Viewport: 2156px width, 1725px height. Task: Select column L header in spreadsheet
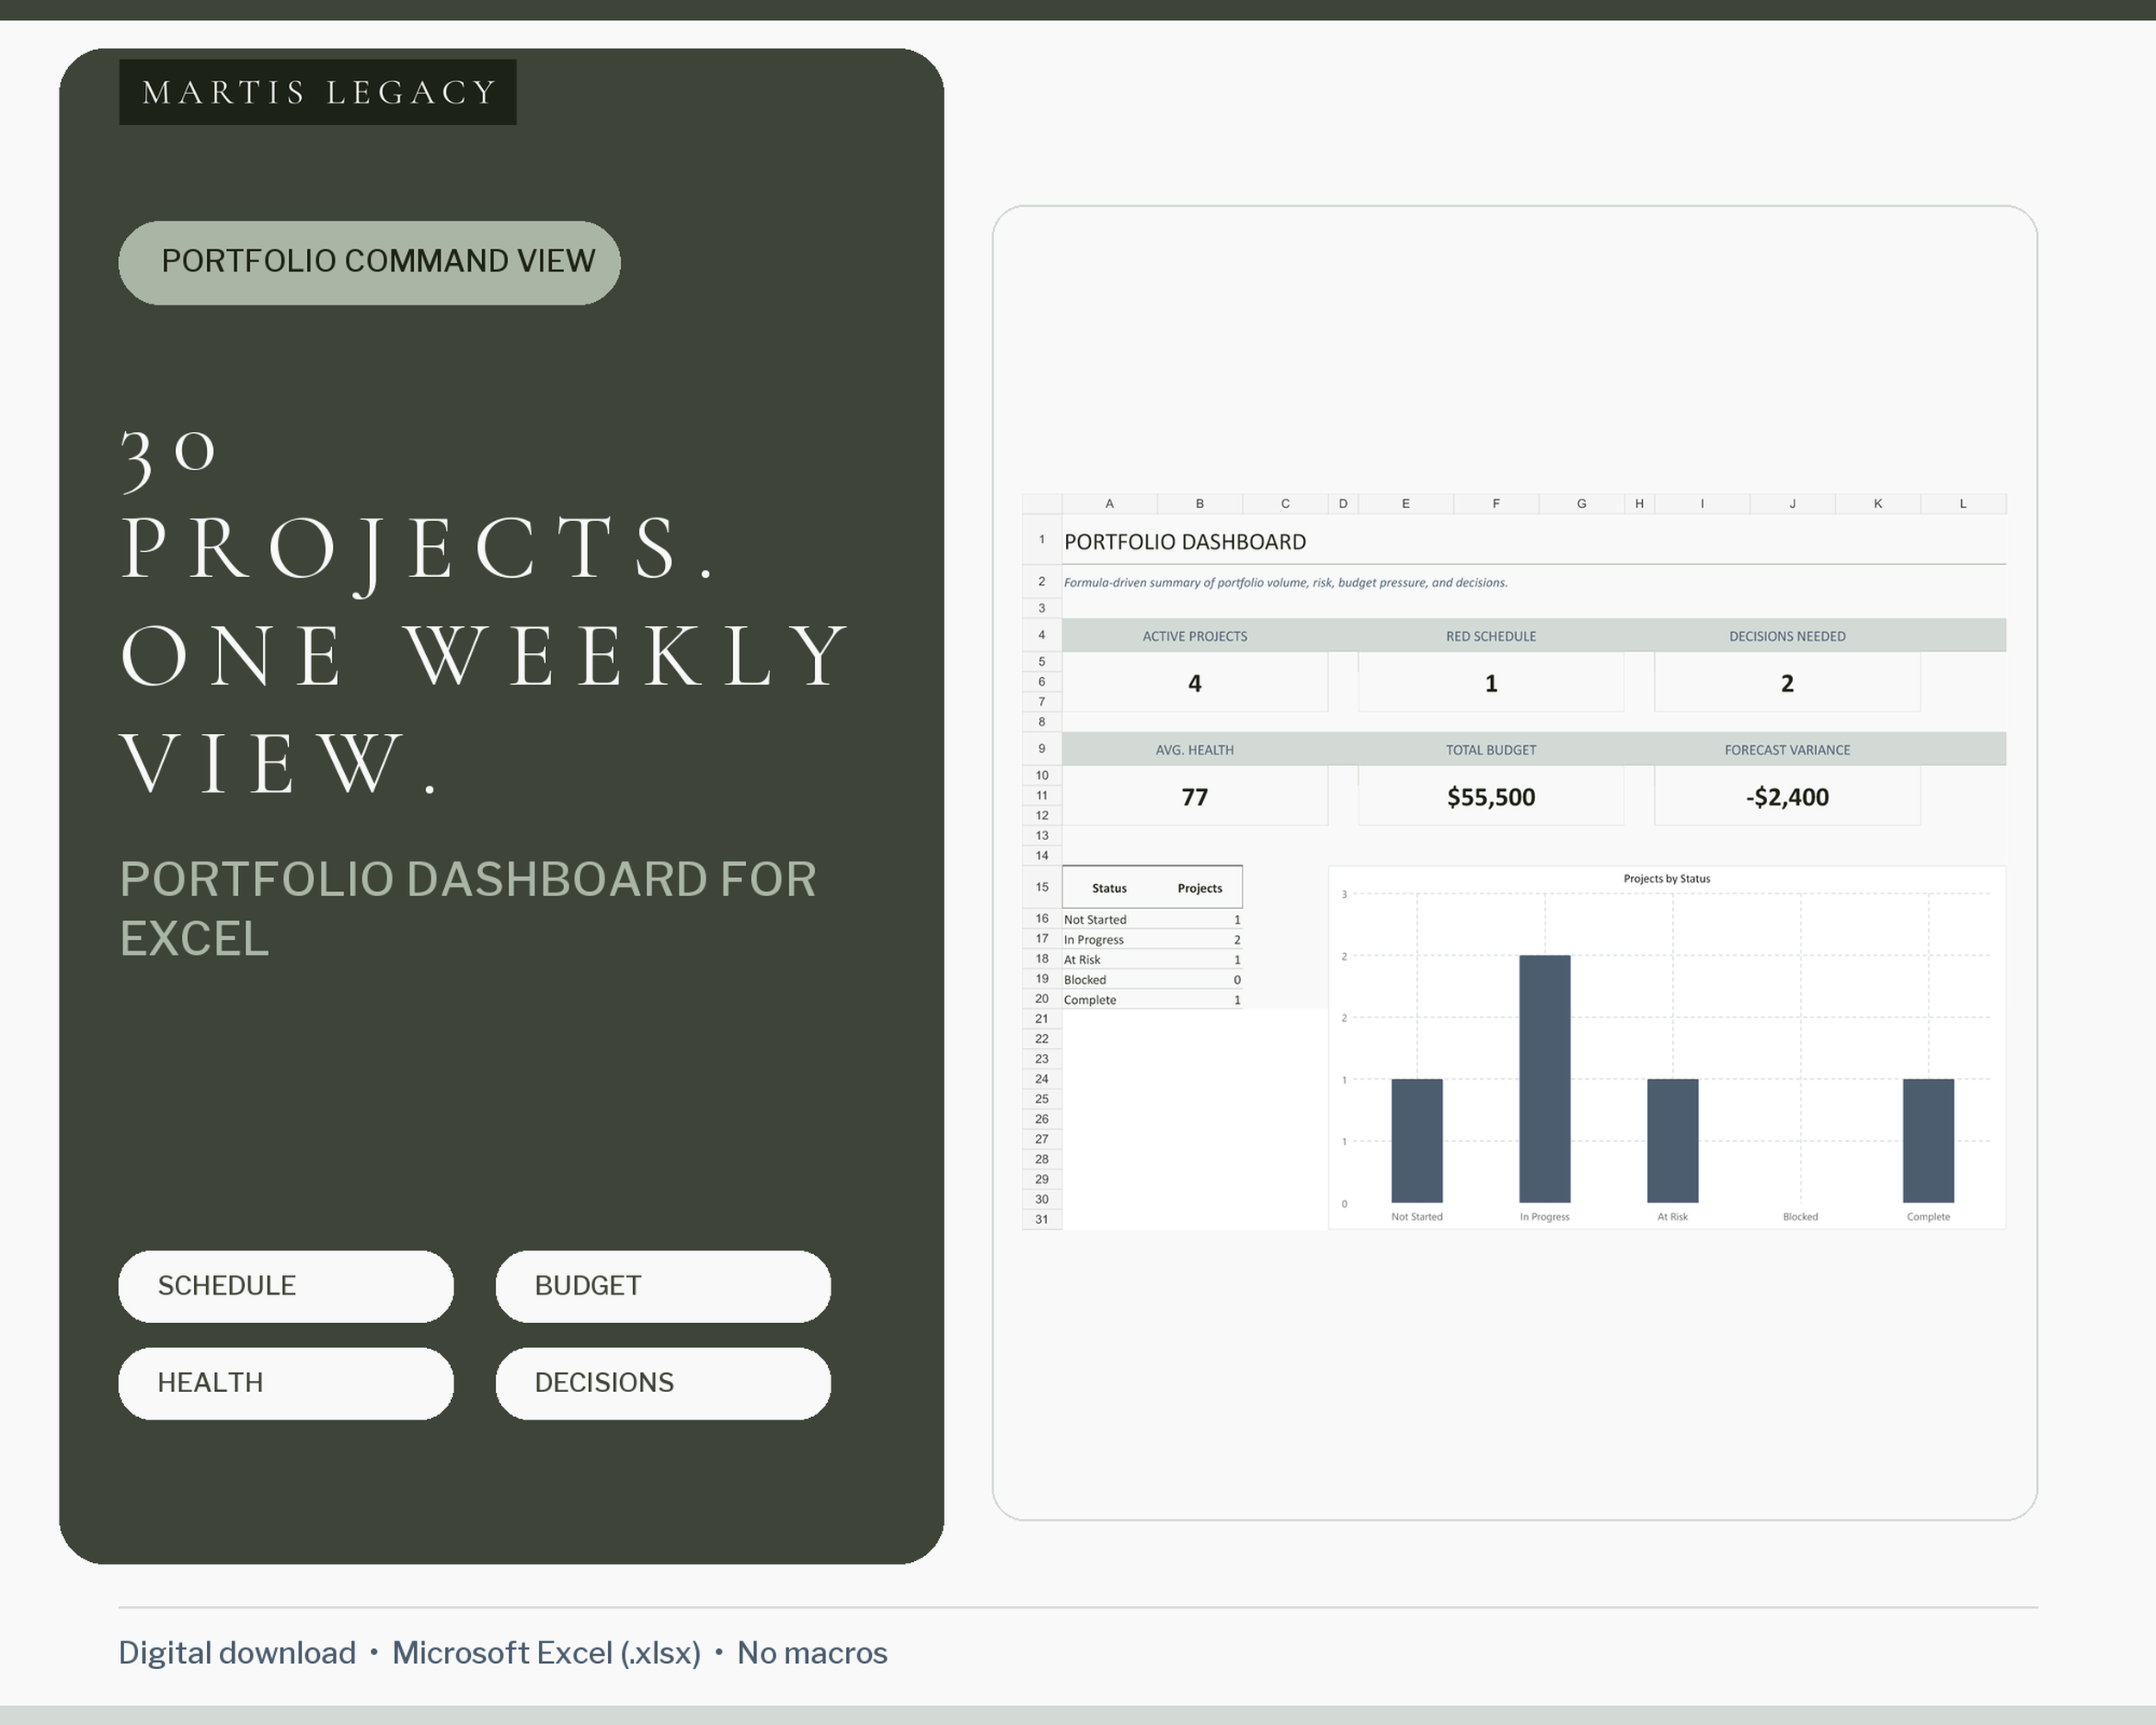click(1963, 503)
